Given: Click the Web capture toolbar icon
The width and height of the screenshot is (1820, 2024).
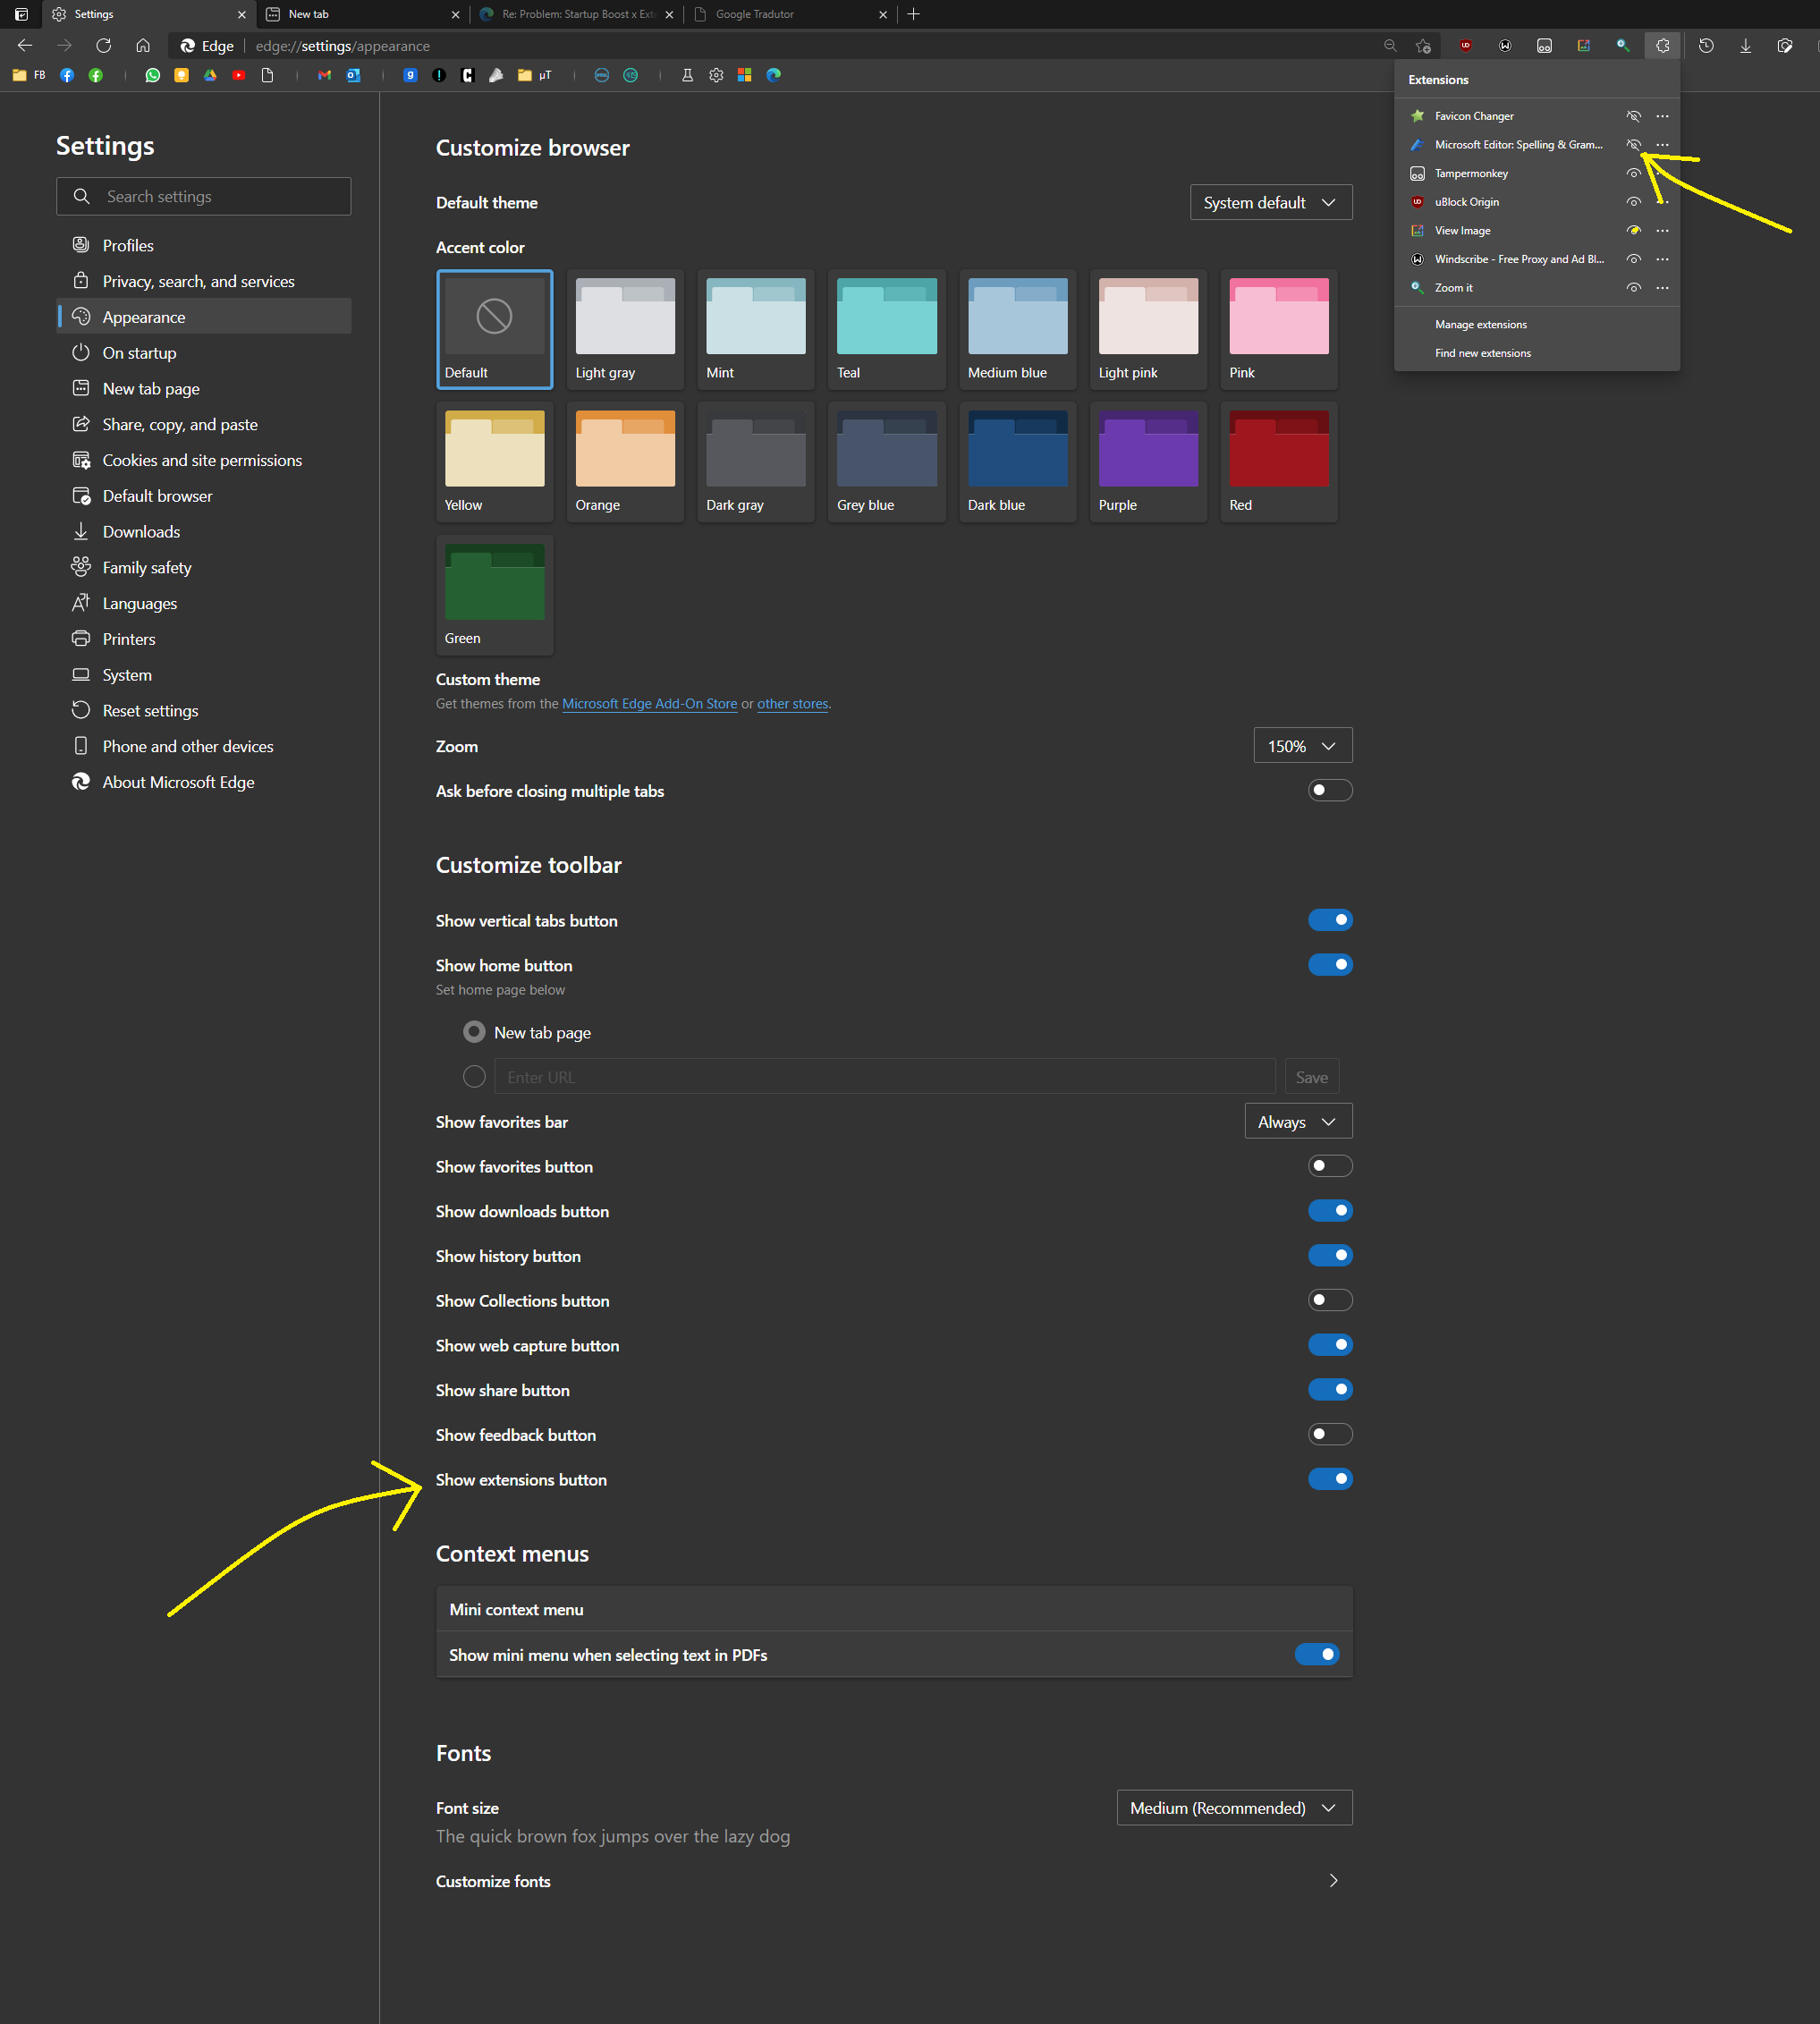Looking at the screenshot, I should [x=1784, y=46].
